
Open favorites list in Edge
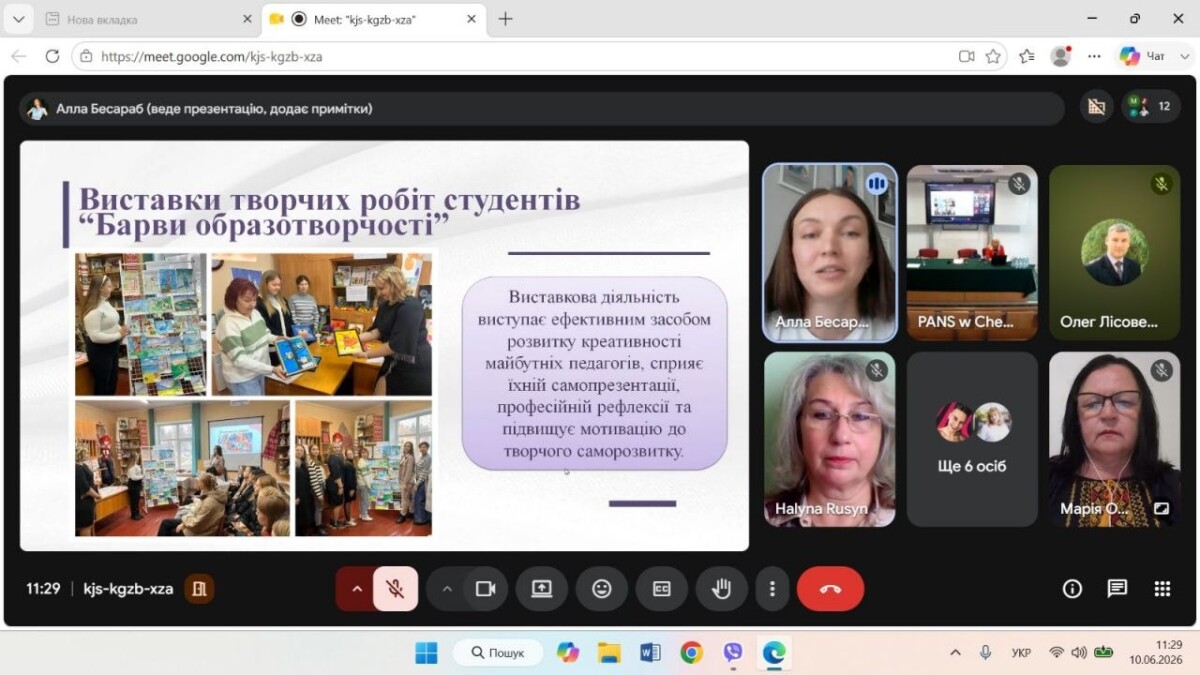1027,56
